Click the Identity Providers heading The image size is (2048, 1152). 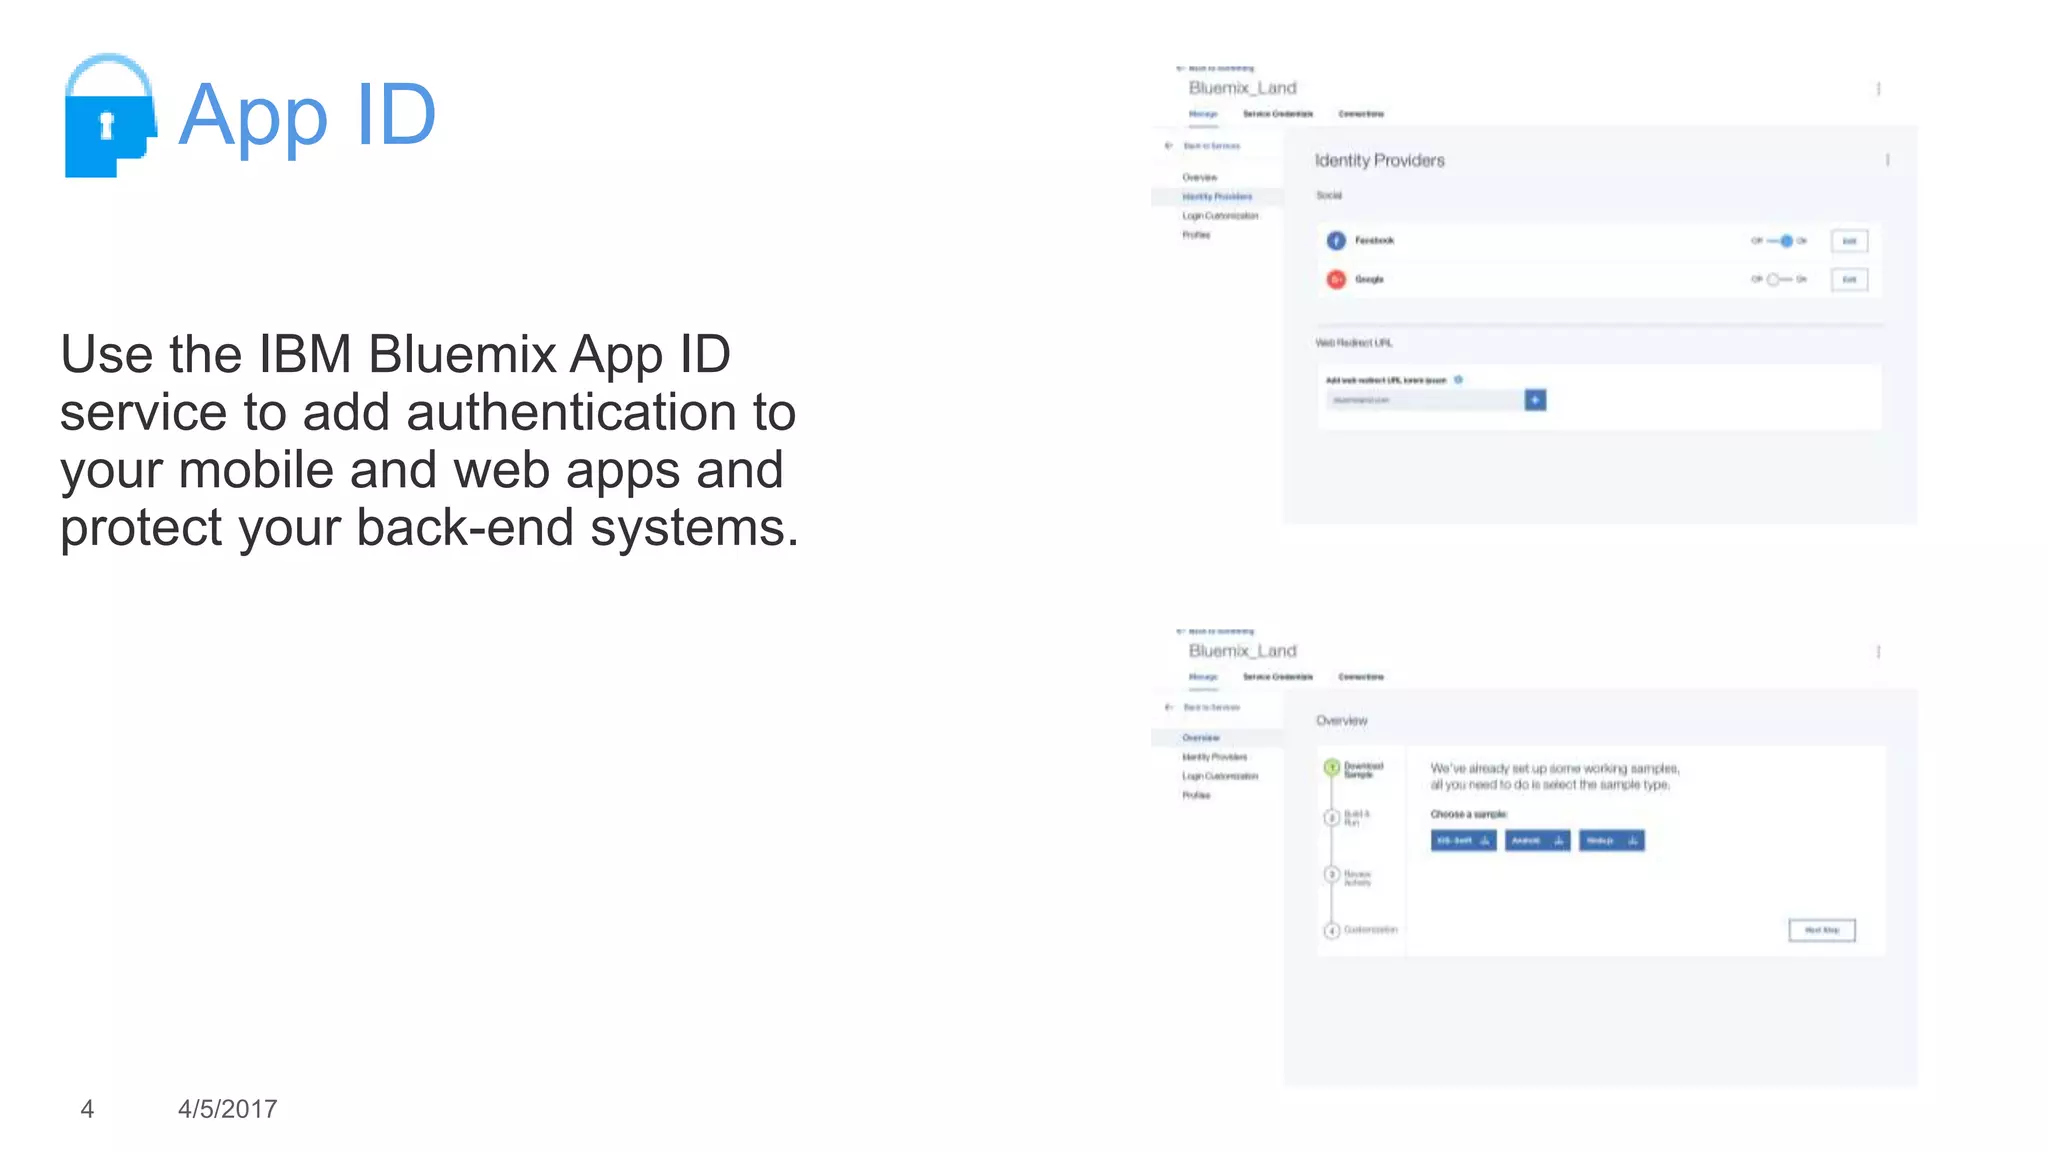pos(1379,161)
